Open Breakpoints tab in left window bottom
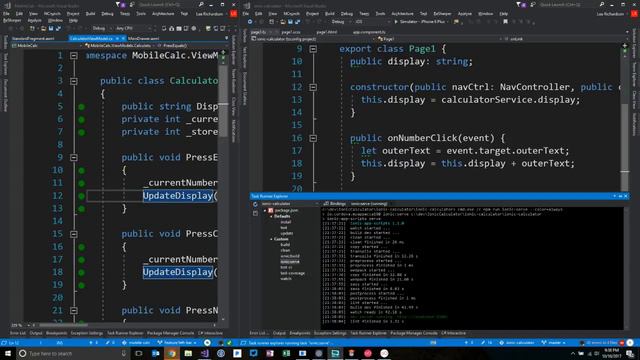The width and height of the screenshot is (640, 360). 56,333
